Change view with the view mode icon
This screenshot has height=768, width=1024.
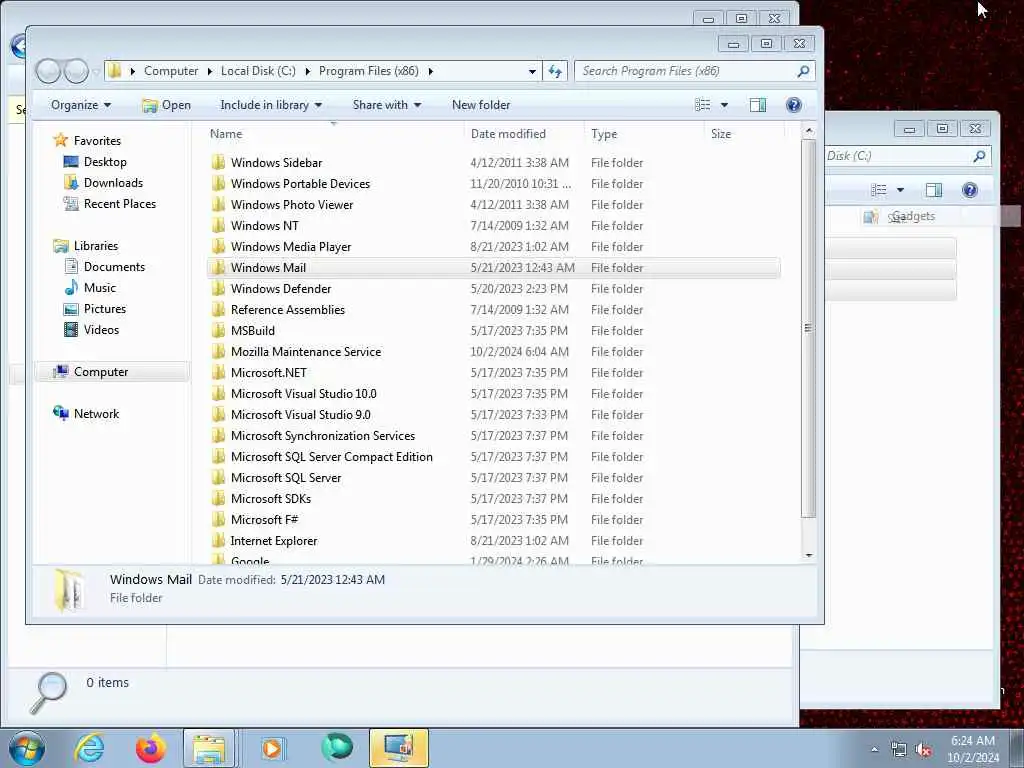703,105
